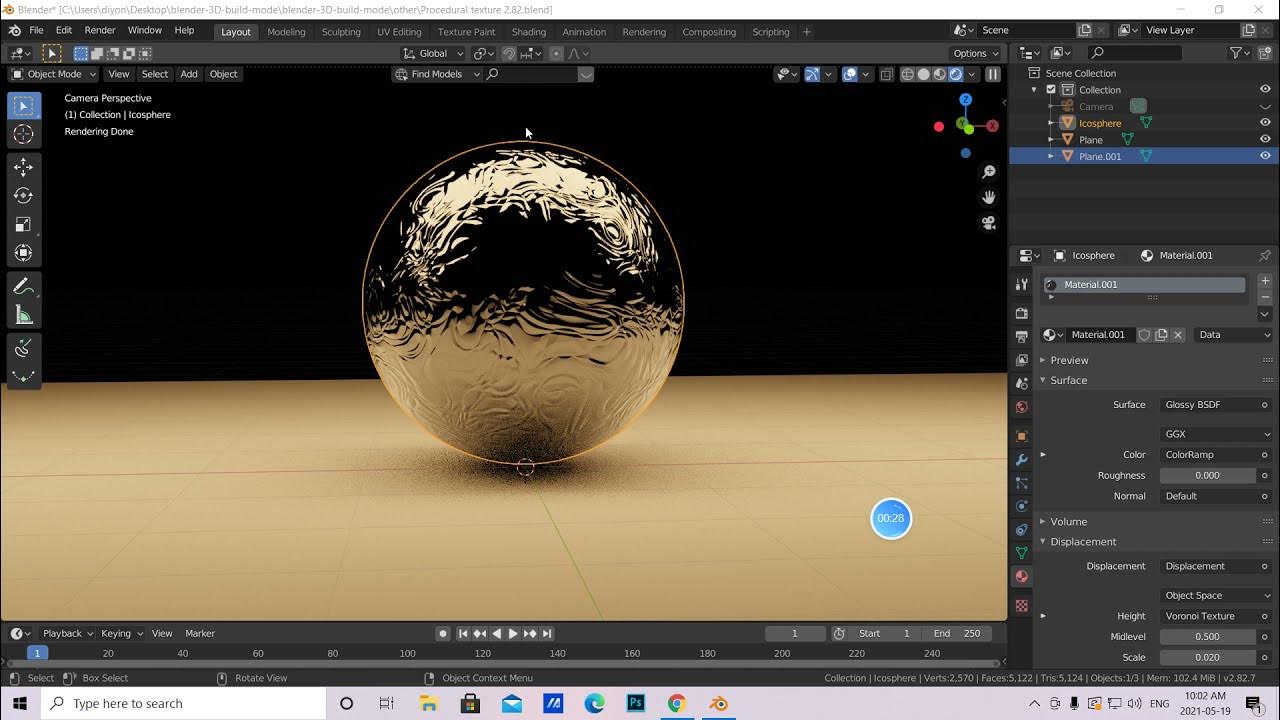The height and width of the screenshot is (720, 1280).
Task: Switch viewport to material preview shading
Action: click(x=940, y=74)
